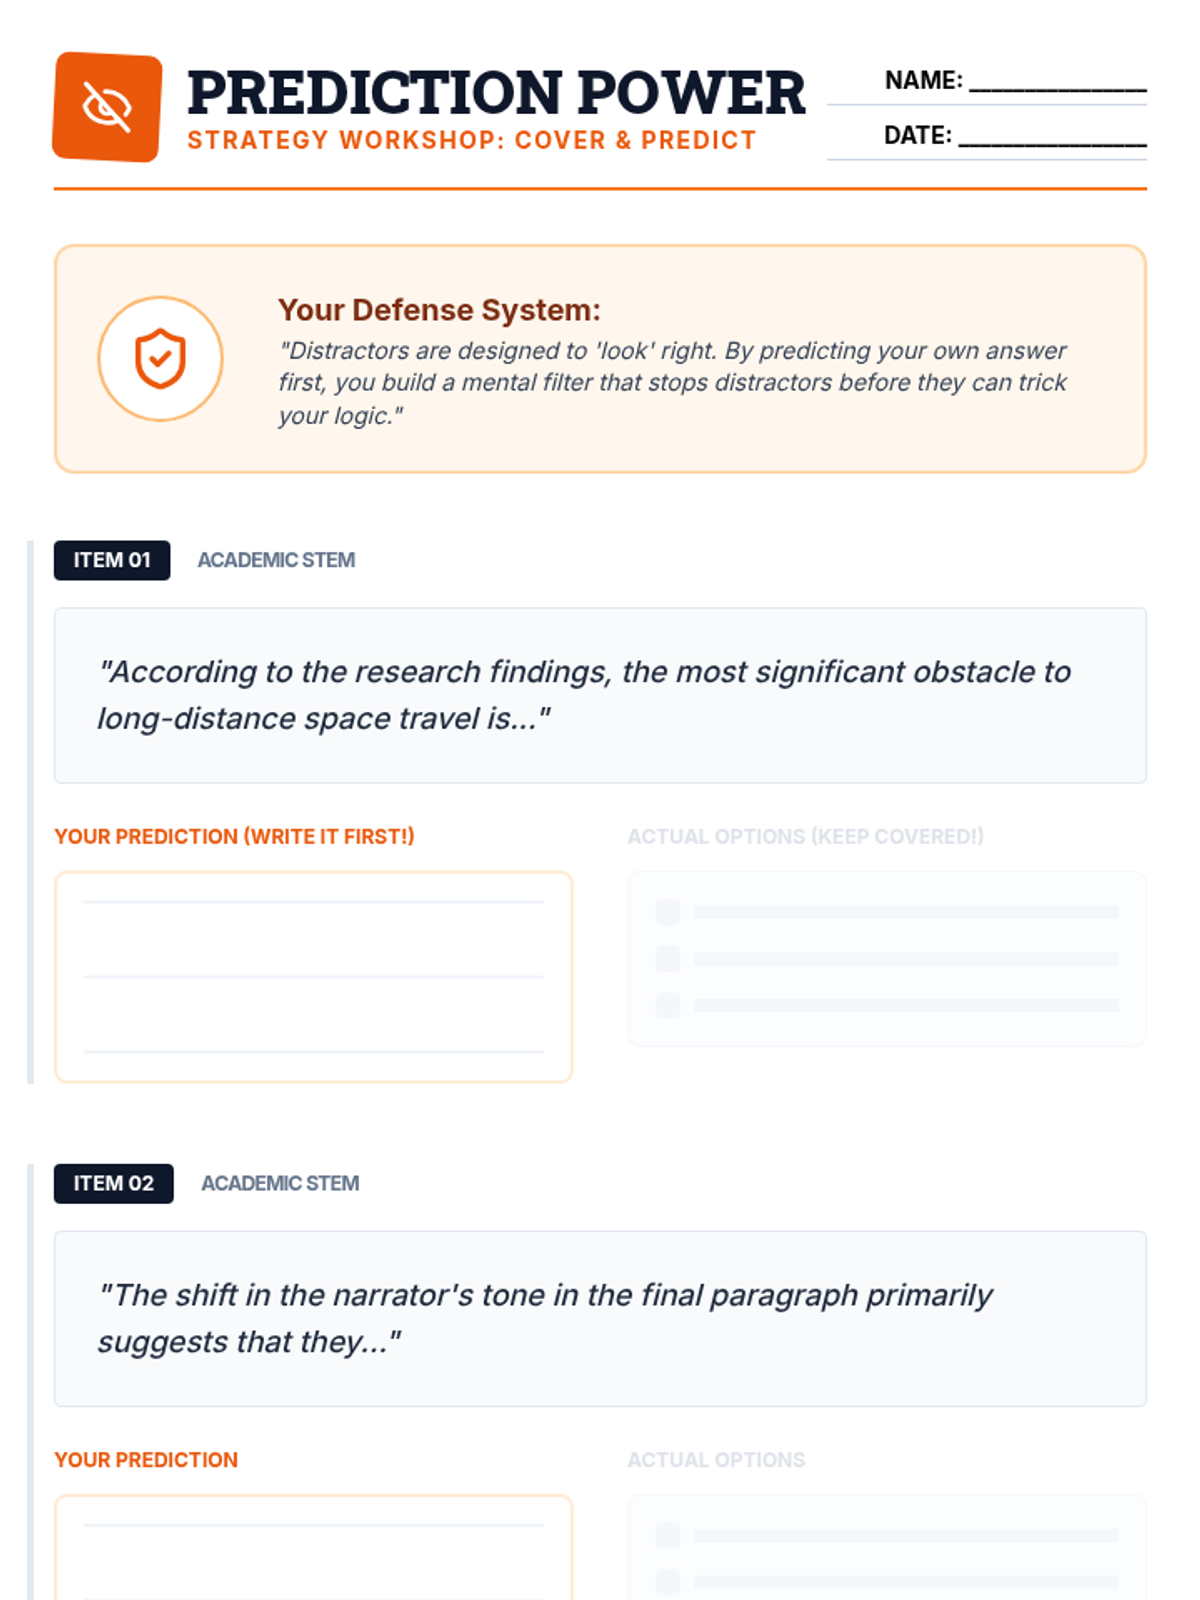The width and height of the screenshot is (1200, 1600).
Task: Click the PREDICTION POWER title
Action: tap(496, 92)
